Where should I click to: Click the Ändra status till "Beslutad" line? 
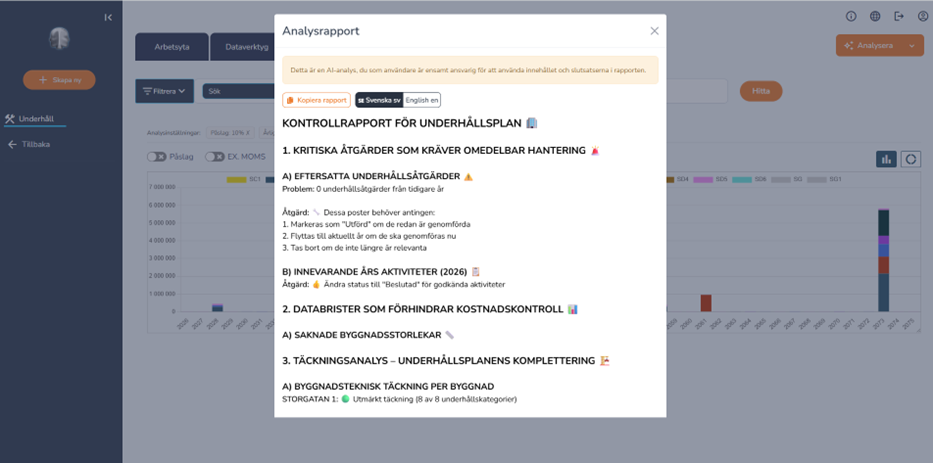pyautogui.click(x=393, y=284)
